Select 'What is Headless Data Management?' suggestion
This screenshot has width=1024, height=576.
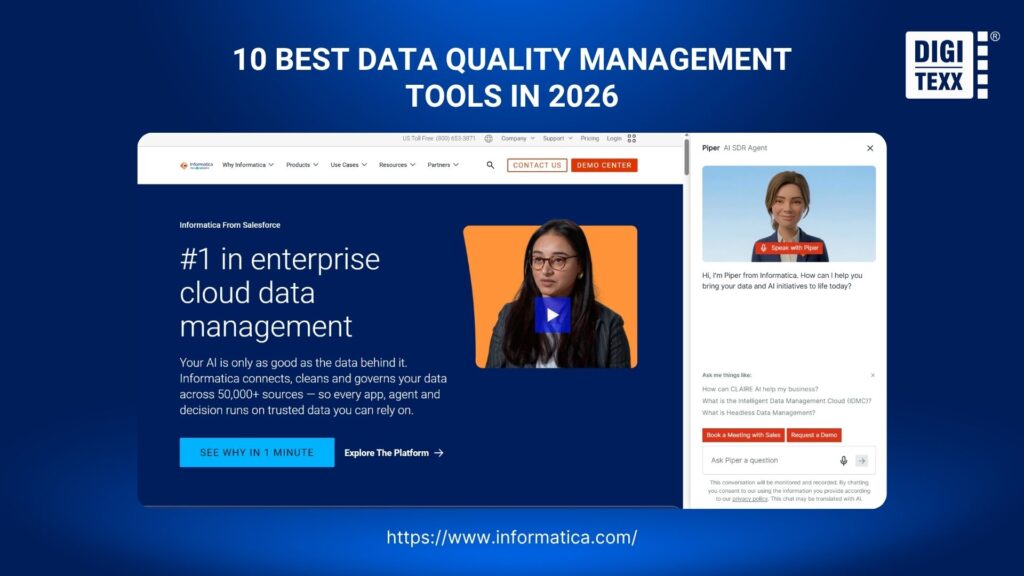pos(759,413)
